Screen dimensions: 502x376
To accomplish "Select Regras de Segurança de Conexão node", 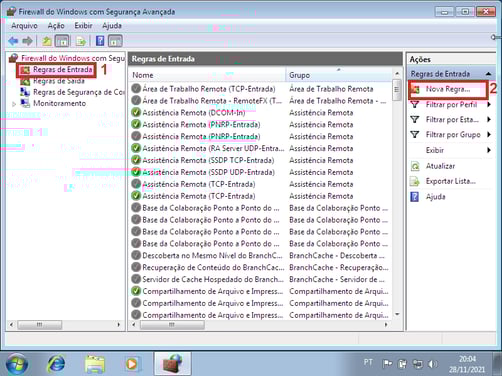I will (79, 92).
